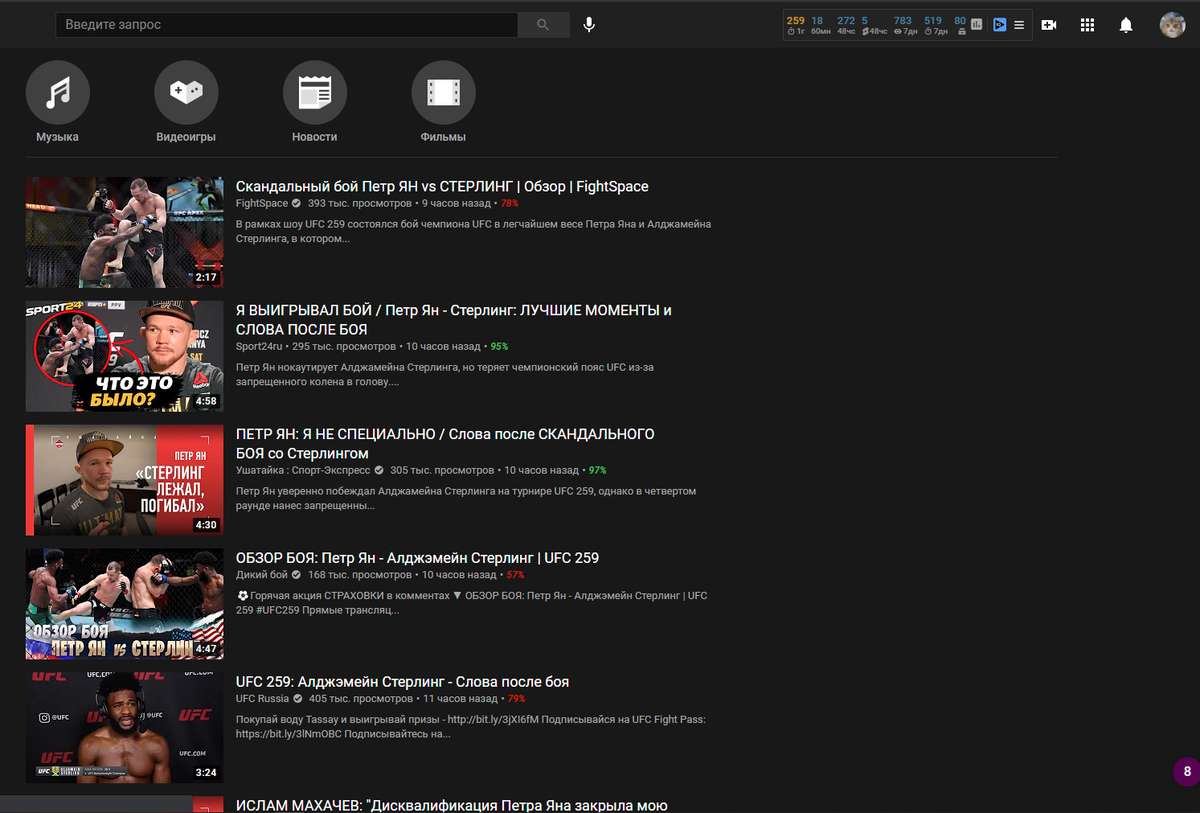Go to Дикий бой channel

(x=261, y=575)
